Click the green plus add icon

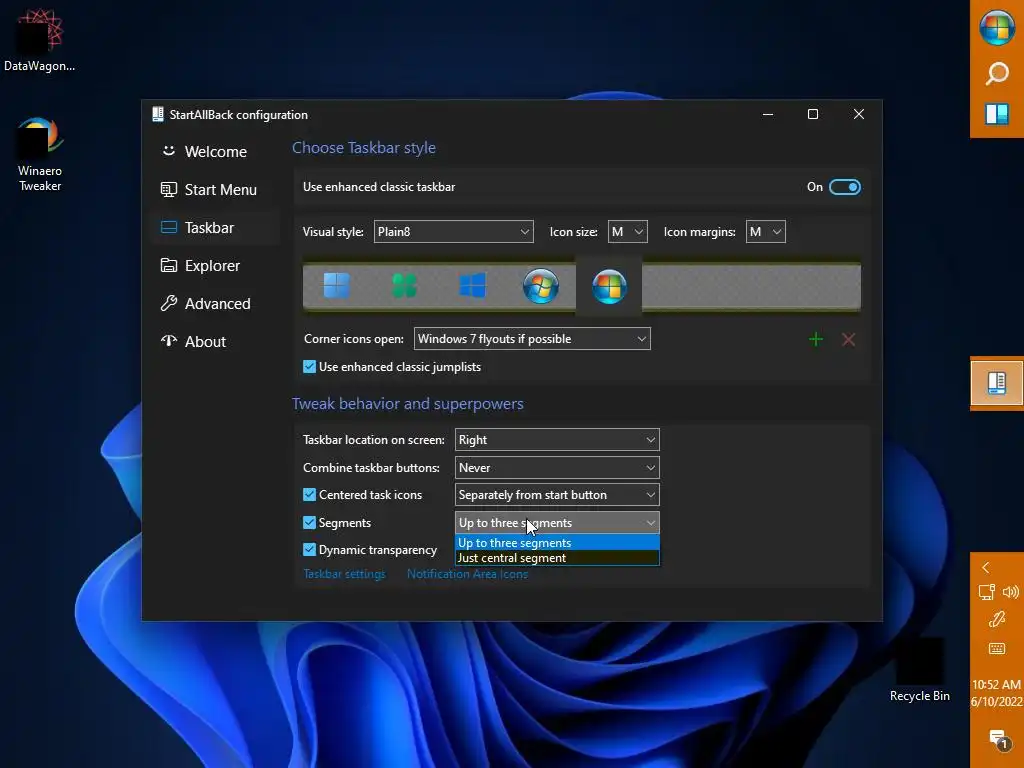816,339
